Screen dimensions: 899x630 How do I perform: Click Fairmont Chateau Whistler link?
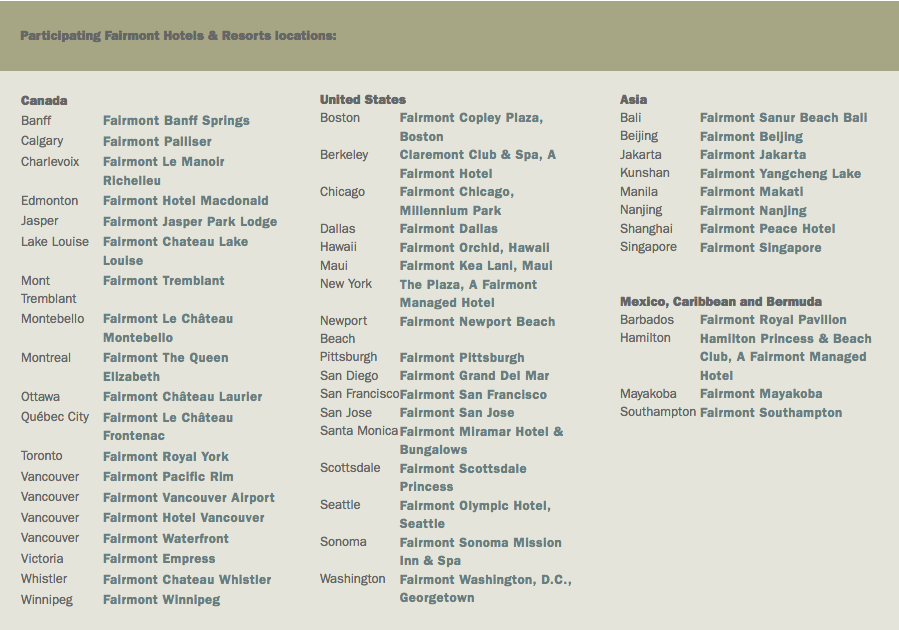pyautogui.click(x=187, y=580)
